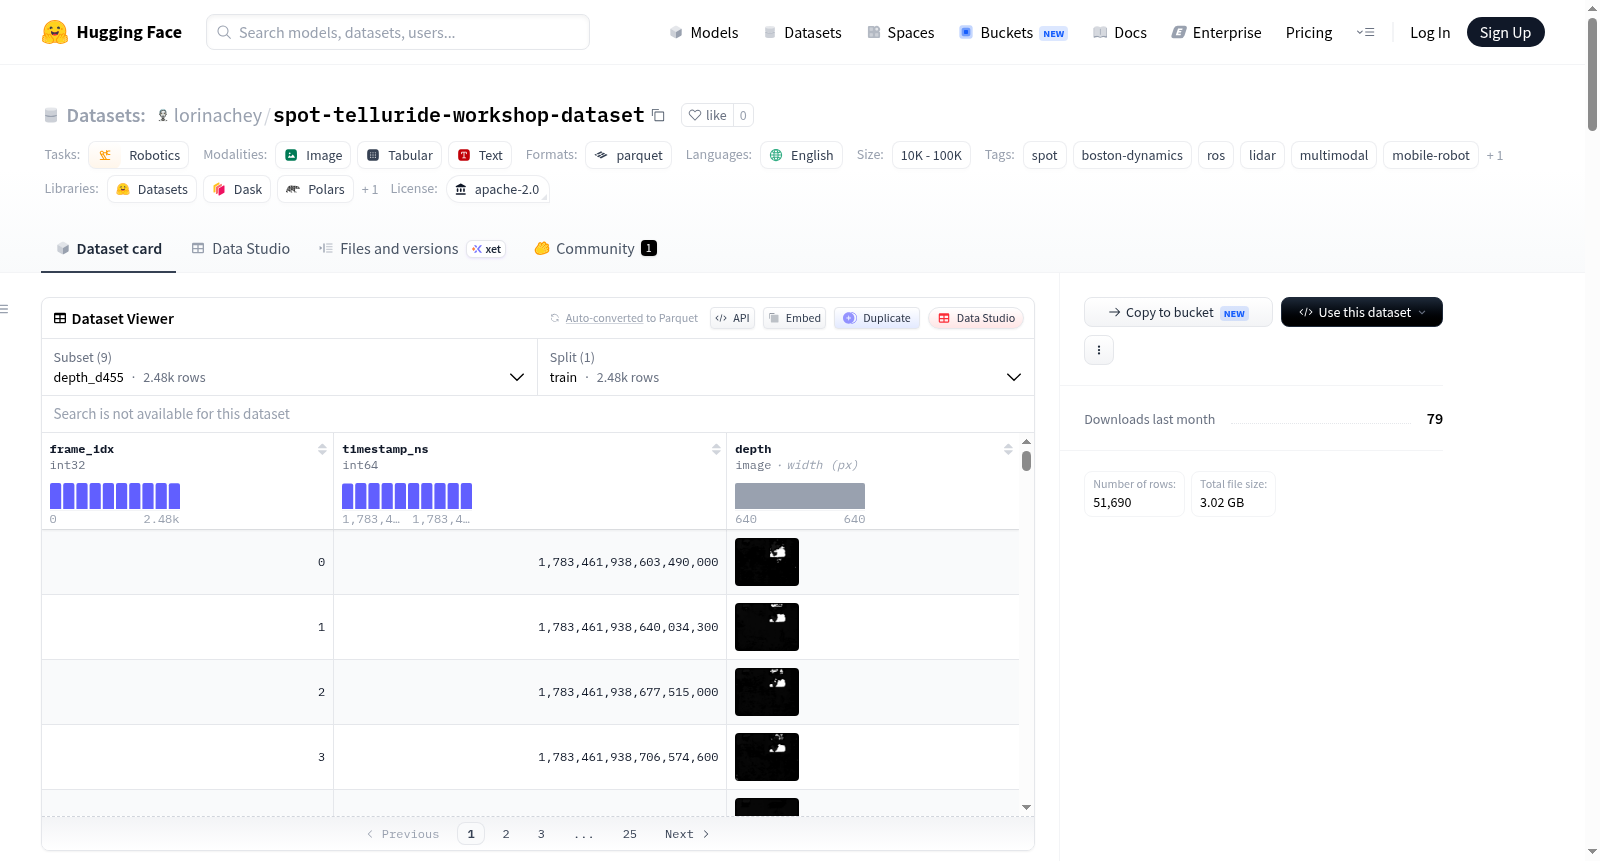Click the English language tag

tap(802, 155)
